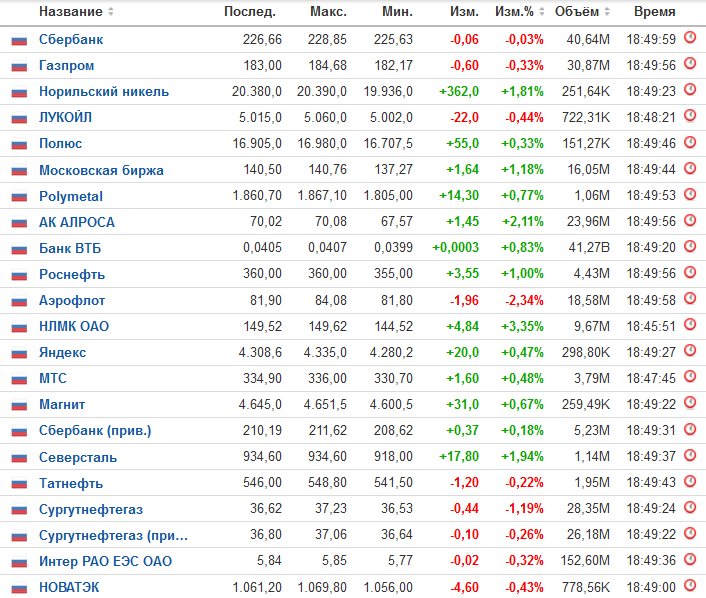This screenshot has width=706, height=598.
Task: Click the clock icon in the Газпром row
Action: tap(690, 63)
